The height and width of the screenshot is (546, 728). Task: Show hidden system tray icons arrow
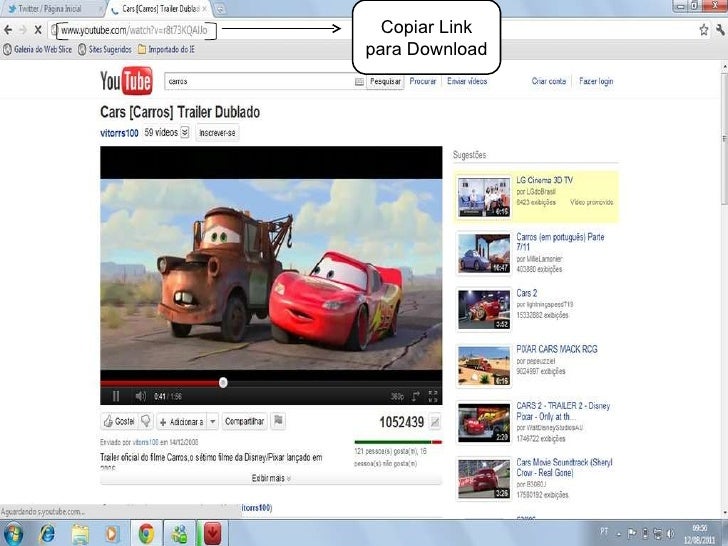point(619,534)
